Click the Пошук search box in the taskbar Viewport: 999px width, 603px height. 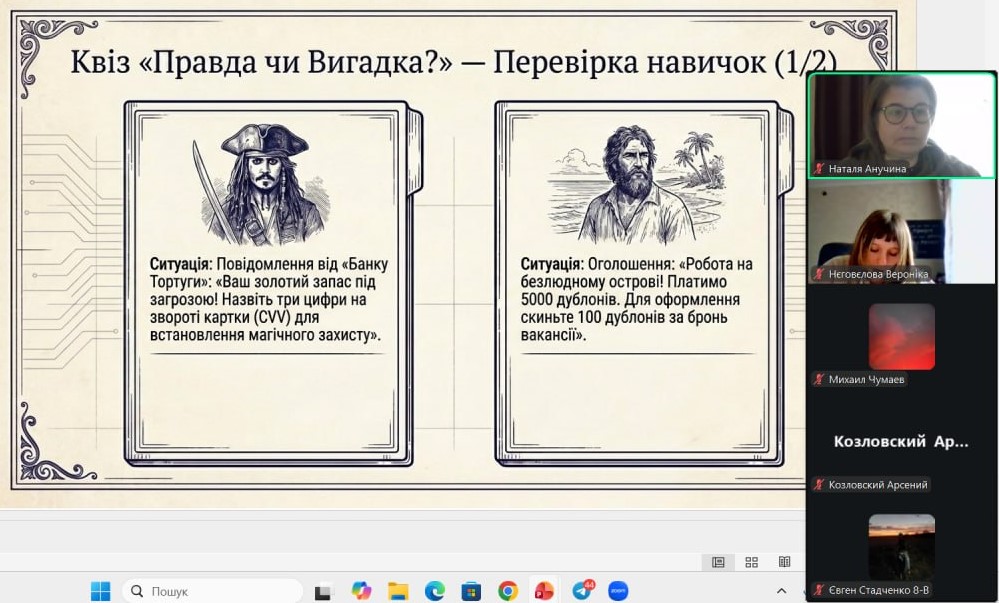(212, 591)
